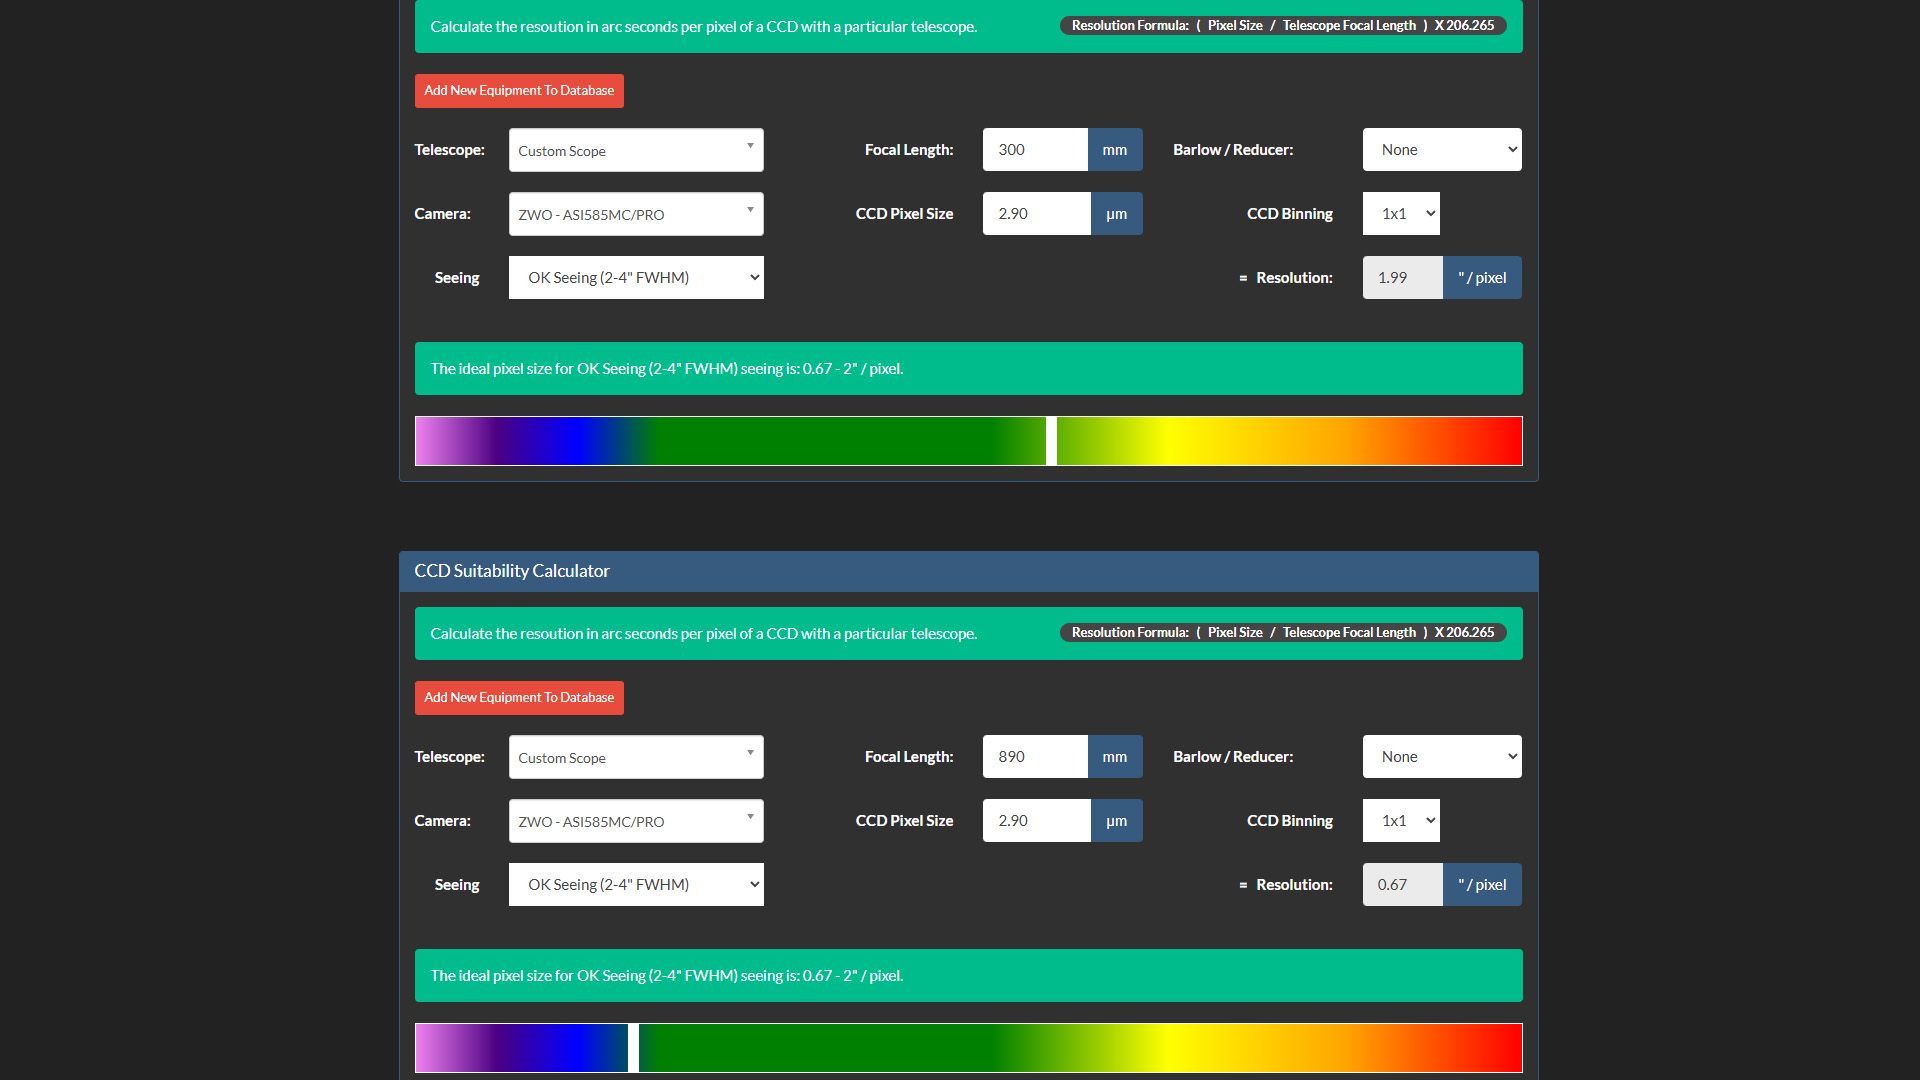Image resolution: width=1920 pixels, height=1080 pixels.
Task: Click Focal Length field showing 300
Action: (1035, 150)
